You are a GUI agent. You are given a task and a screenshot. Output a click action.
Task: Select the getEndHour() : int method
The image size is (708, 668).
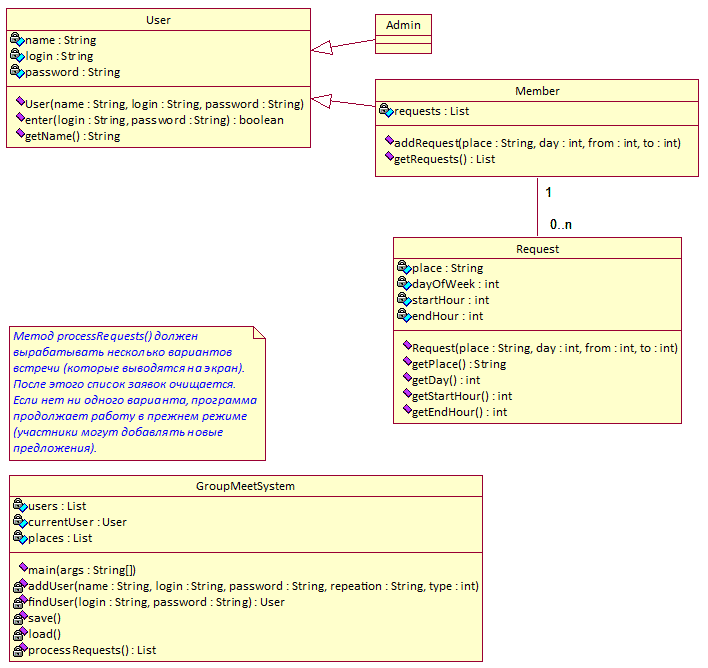point(460,412)
